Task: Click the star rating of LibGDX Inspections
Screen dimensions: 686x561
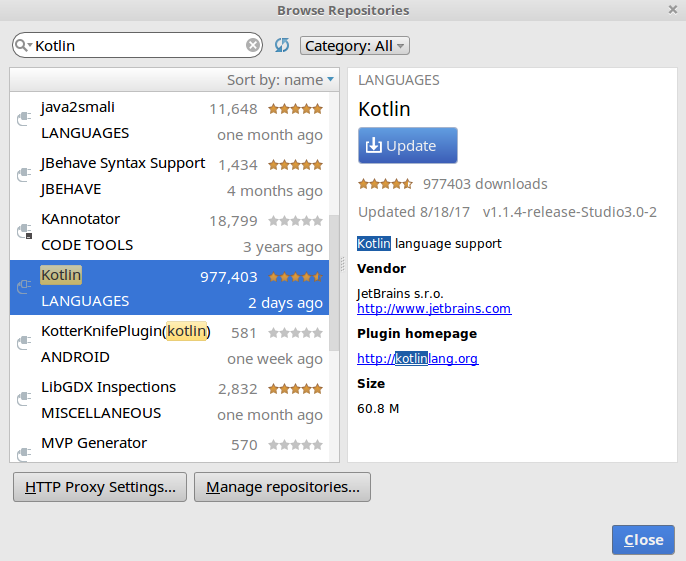Action: [x=295, y=389]
